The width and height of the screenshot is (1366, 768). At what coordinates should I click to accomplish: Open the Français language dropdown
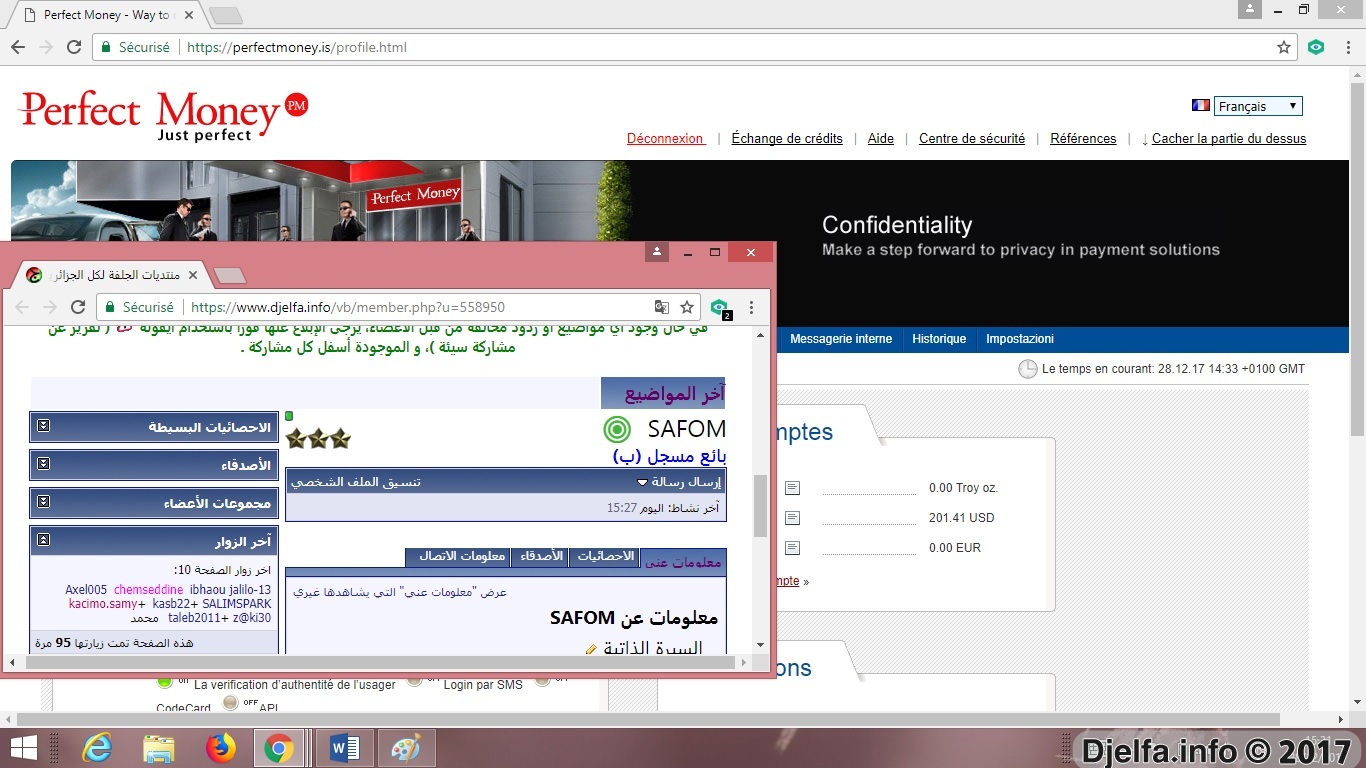click(1258, 106)
